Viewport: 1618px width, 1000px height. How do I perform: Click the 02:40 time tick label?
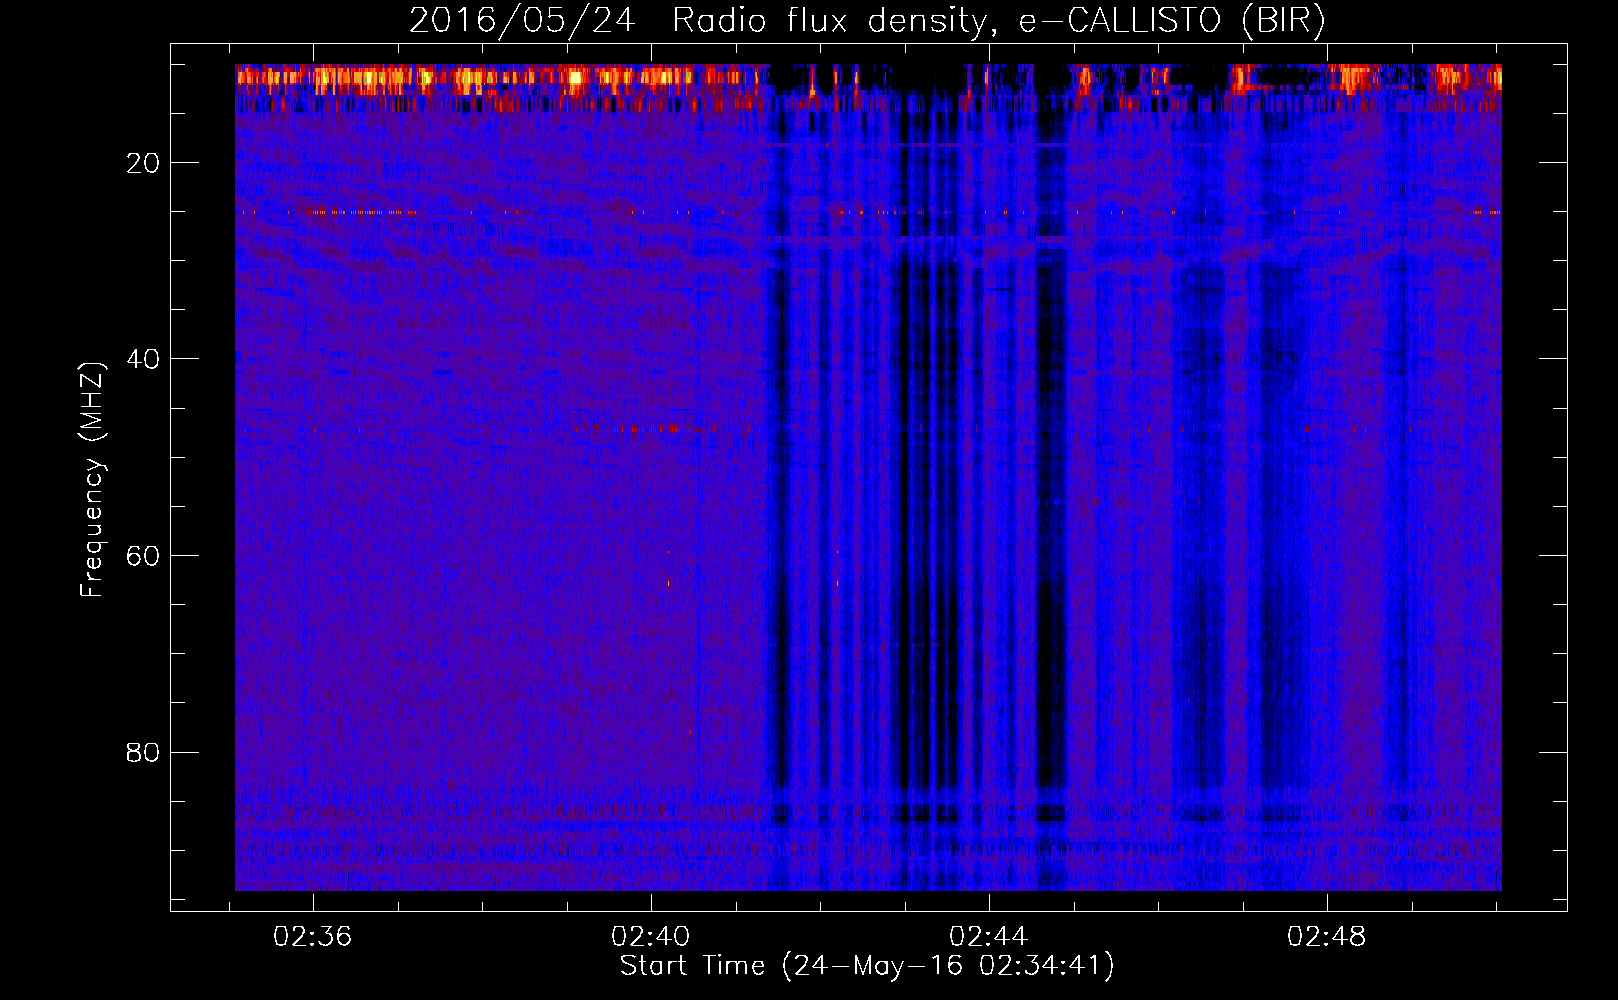pyautogui.click(x=651, y=937)
